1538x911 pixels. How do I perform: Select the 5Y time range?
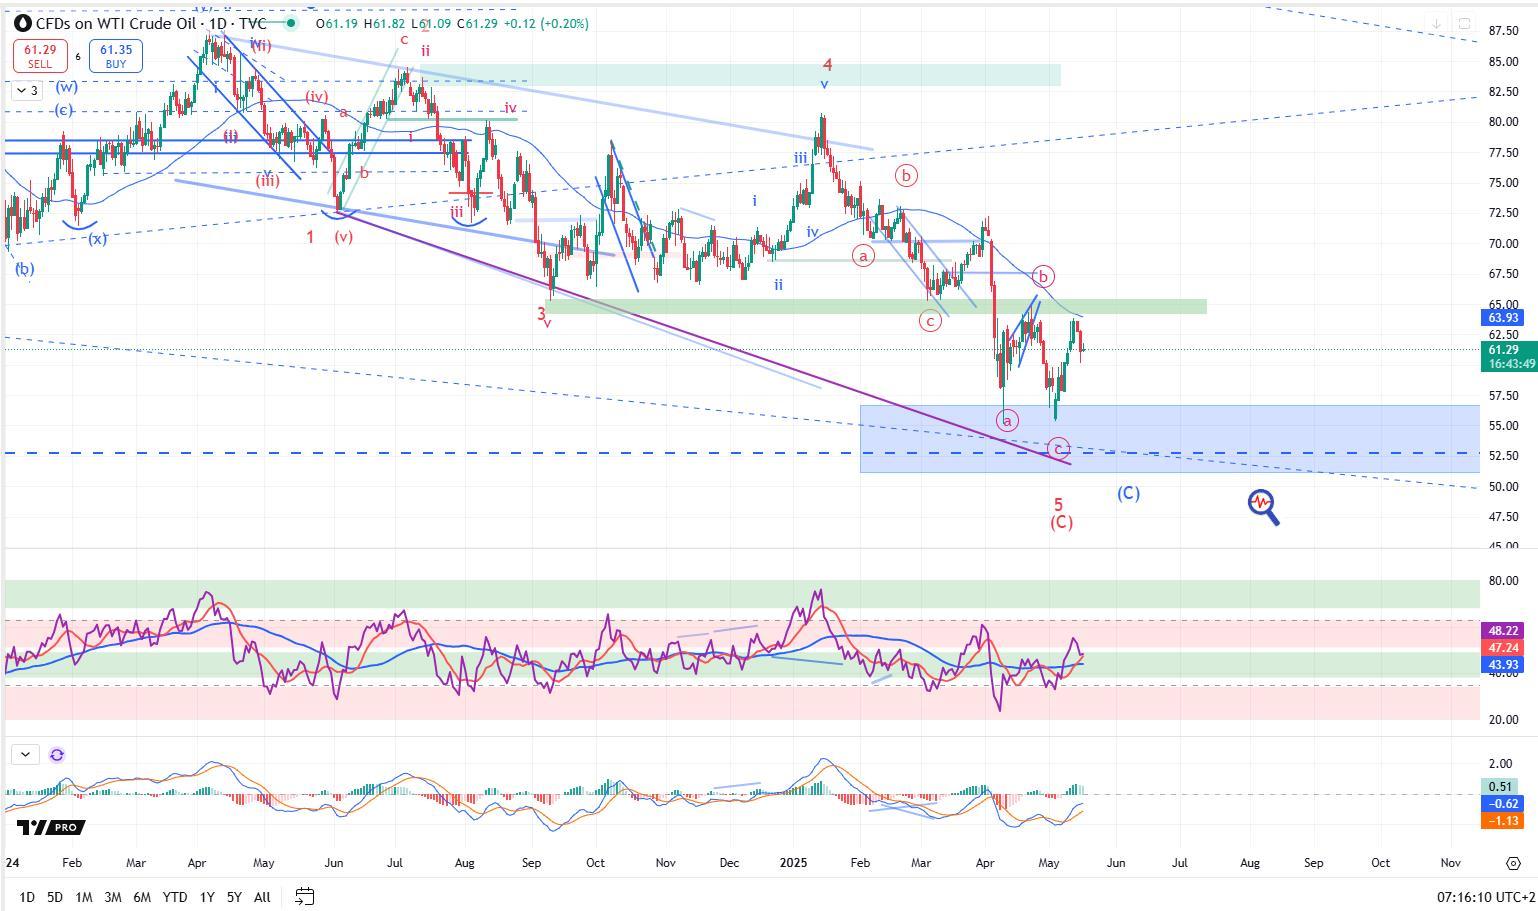pyautogui.click(x=234, y=897)
